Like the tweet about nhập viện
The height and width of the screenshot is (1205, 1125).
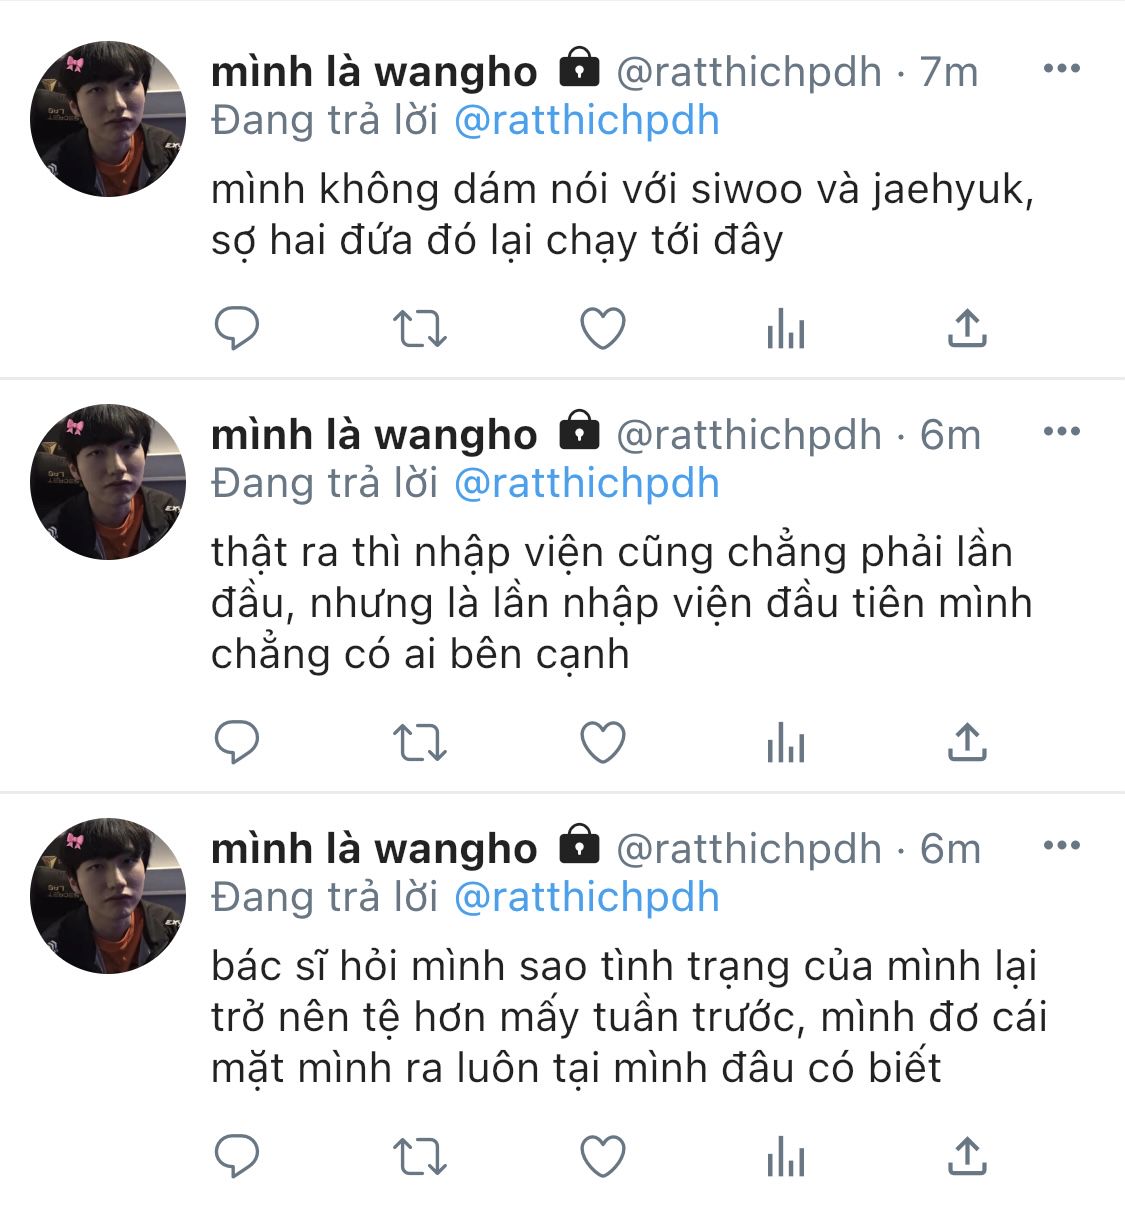tap(603, 743)
